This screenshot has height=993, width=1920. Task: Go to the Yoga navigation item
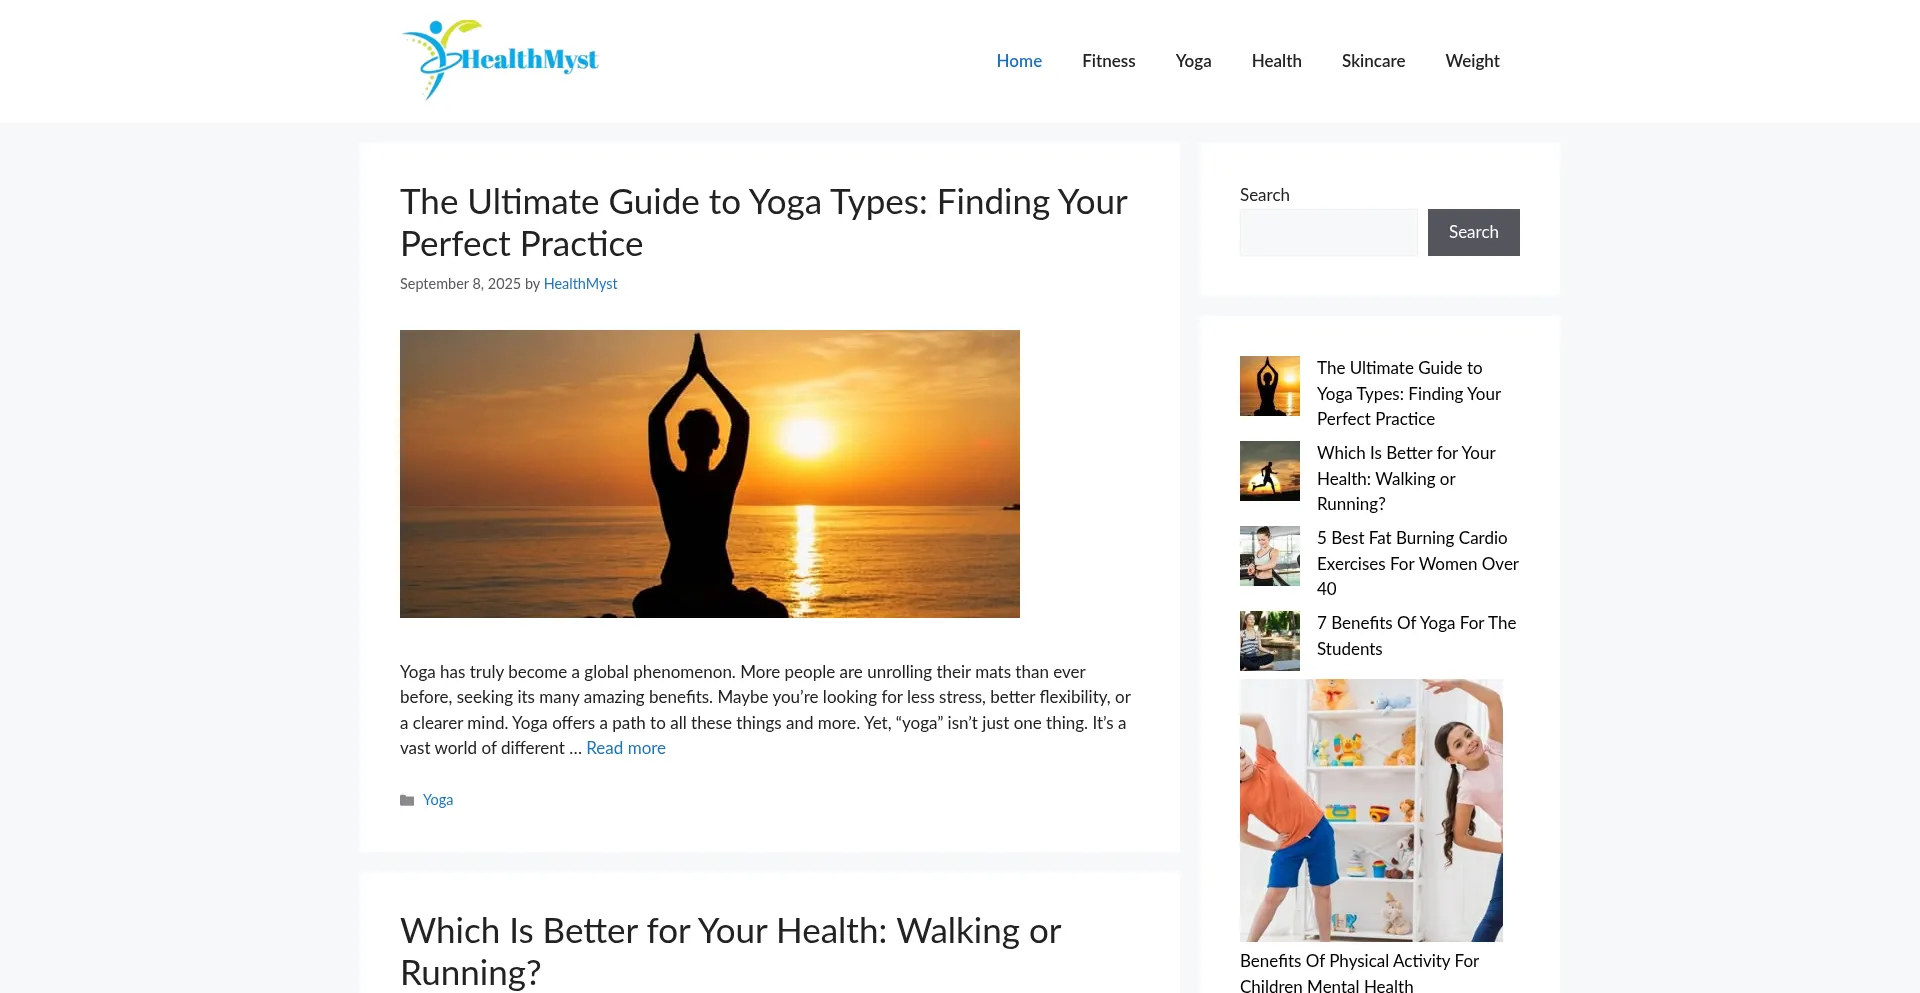coord(1193,61)
